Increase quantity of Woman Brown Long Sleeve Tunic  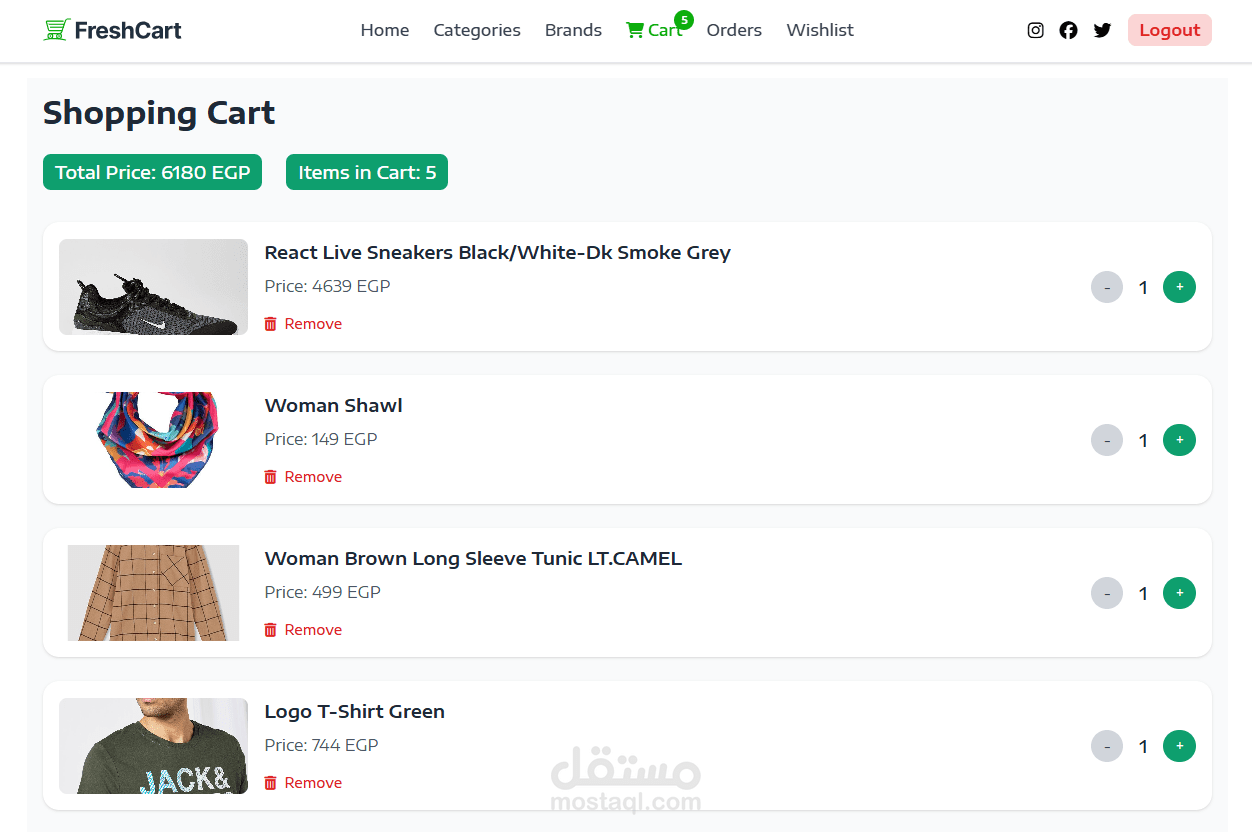pyautogui.click(x=1179, y=593)
